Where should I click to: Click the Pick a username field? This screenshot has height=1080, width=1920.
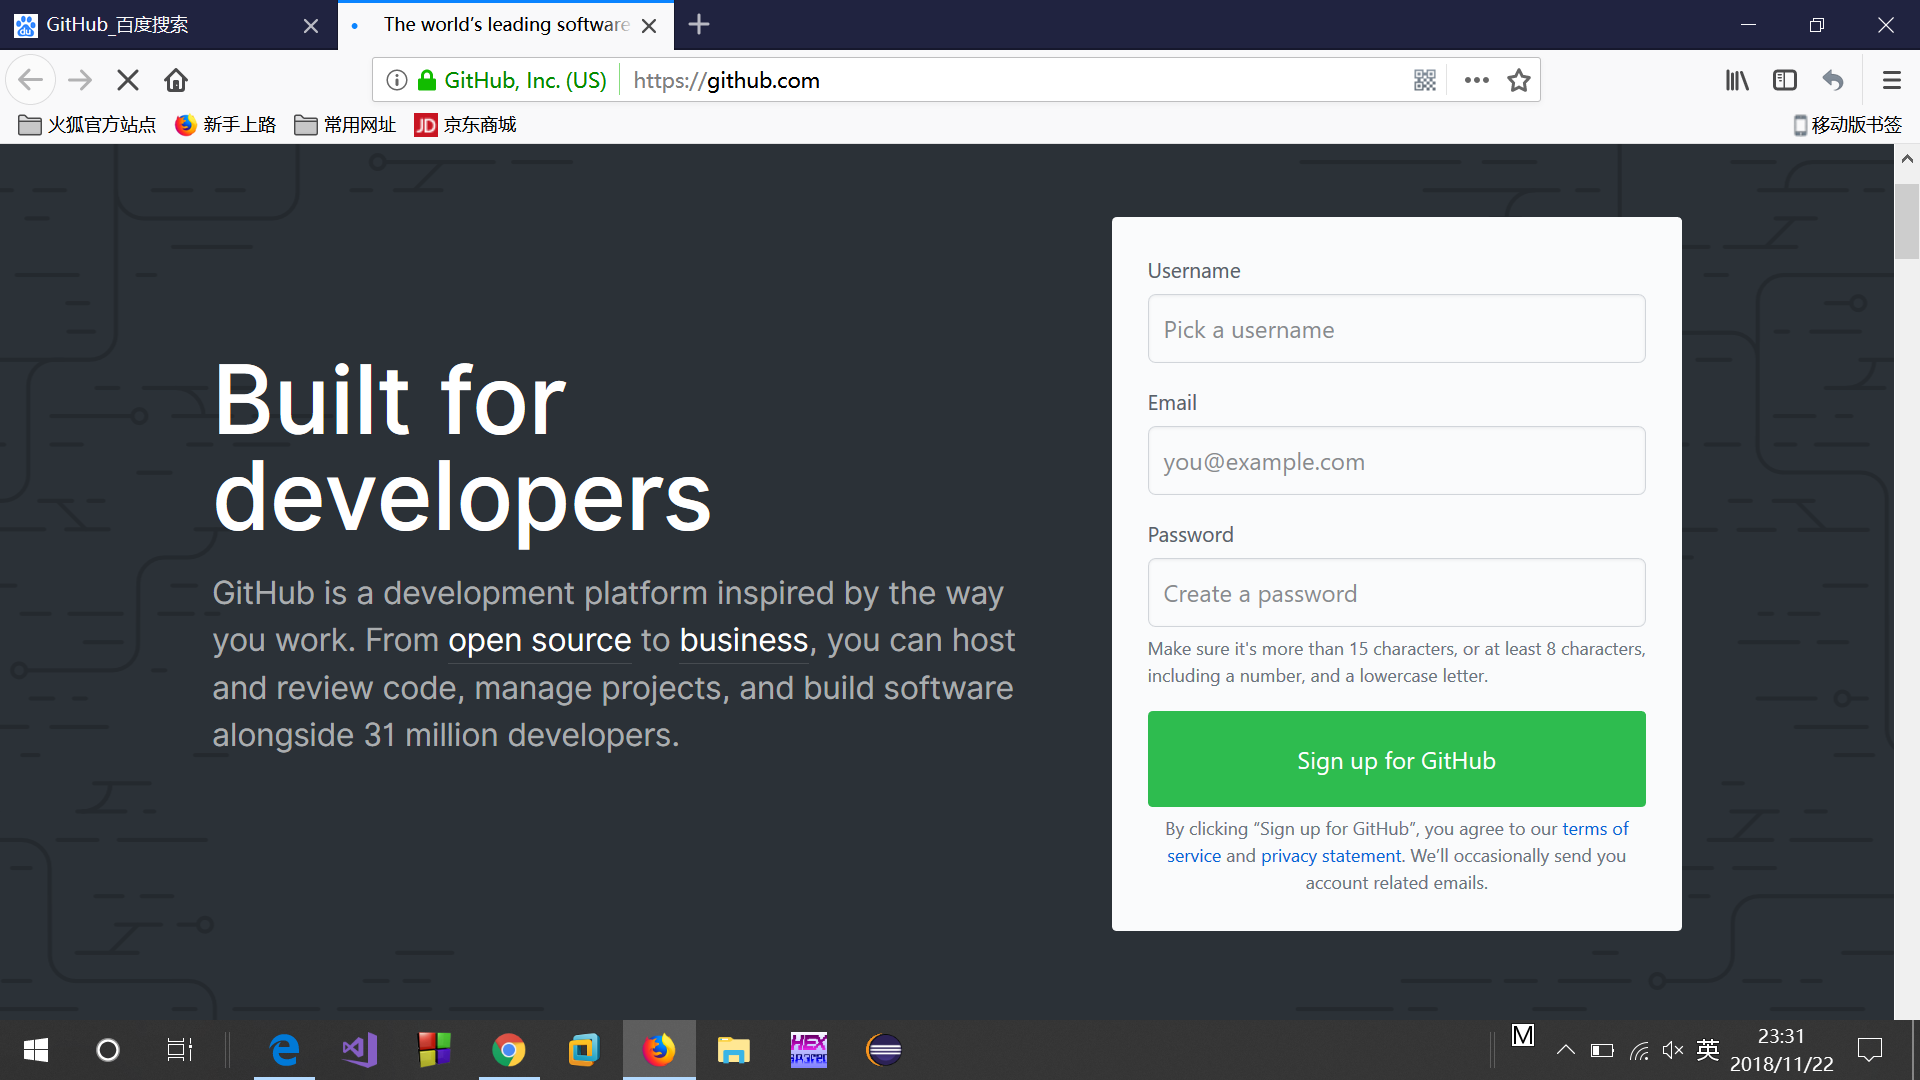1396,329
